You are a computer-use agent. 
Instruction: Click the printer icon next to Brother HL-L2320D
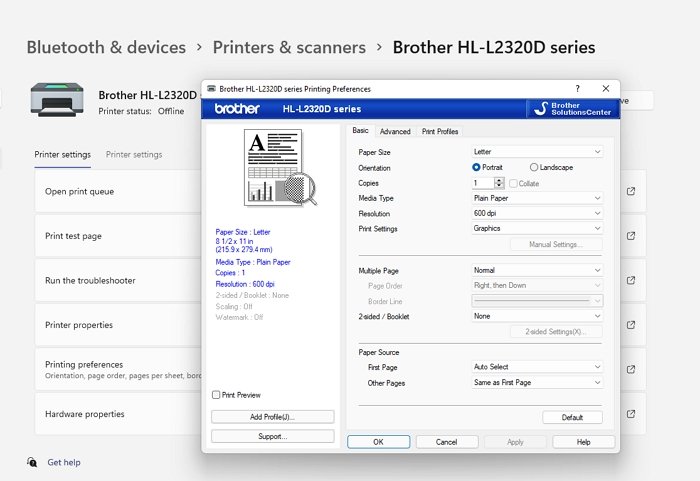(59, 101)
